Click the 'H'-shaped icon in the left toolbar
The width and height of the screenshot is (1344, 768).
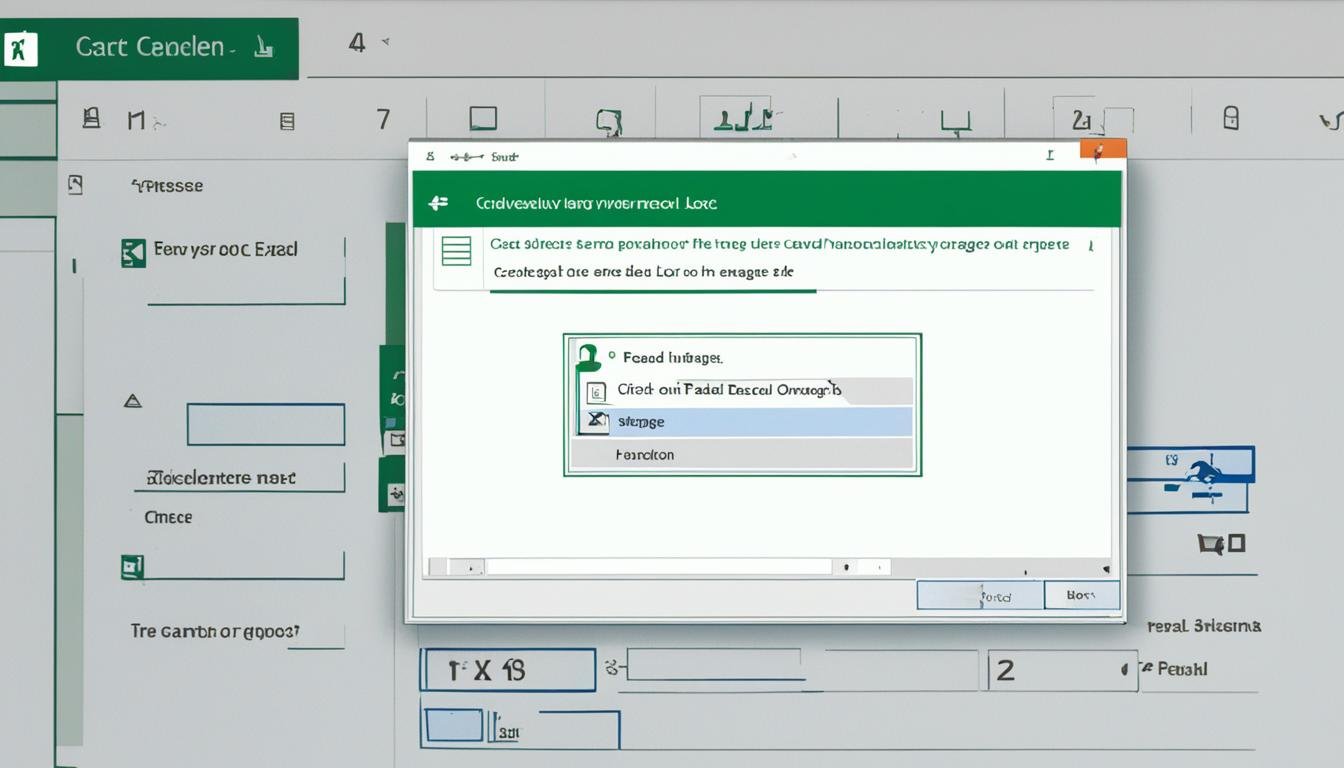click(136, 121)
